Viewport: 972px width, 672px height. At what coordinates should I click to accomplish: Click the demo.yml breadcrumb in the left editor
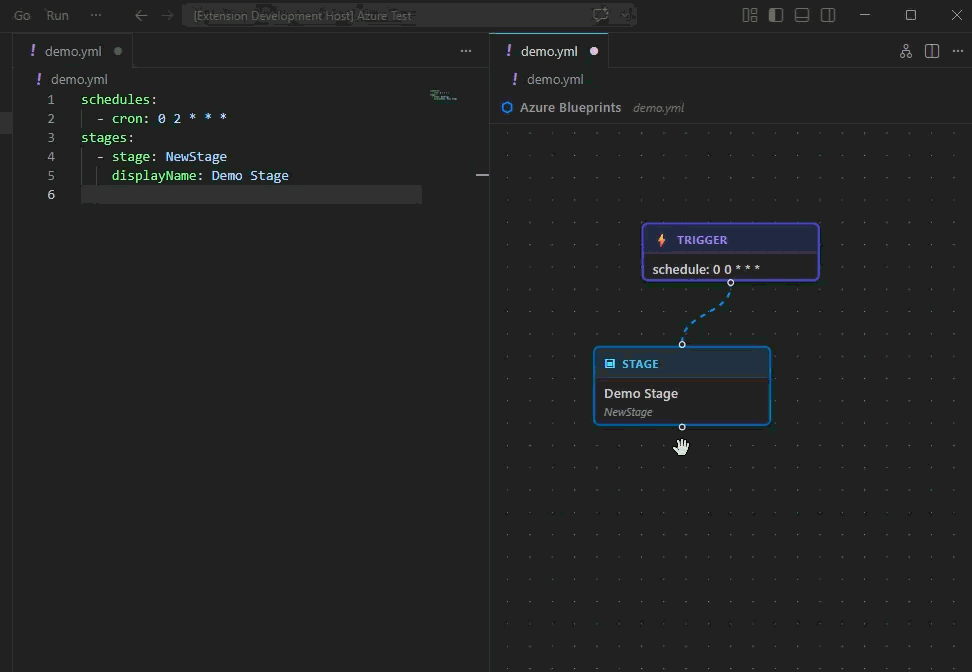click(79, 79)
